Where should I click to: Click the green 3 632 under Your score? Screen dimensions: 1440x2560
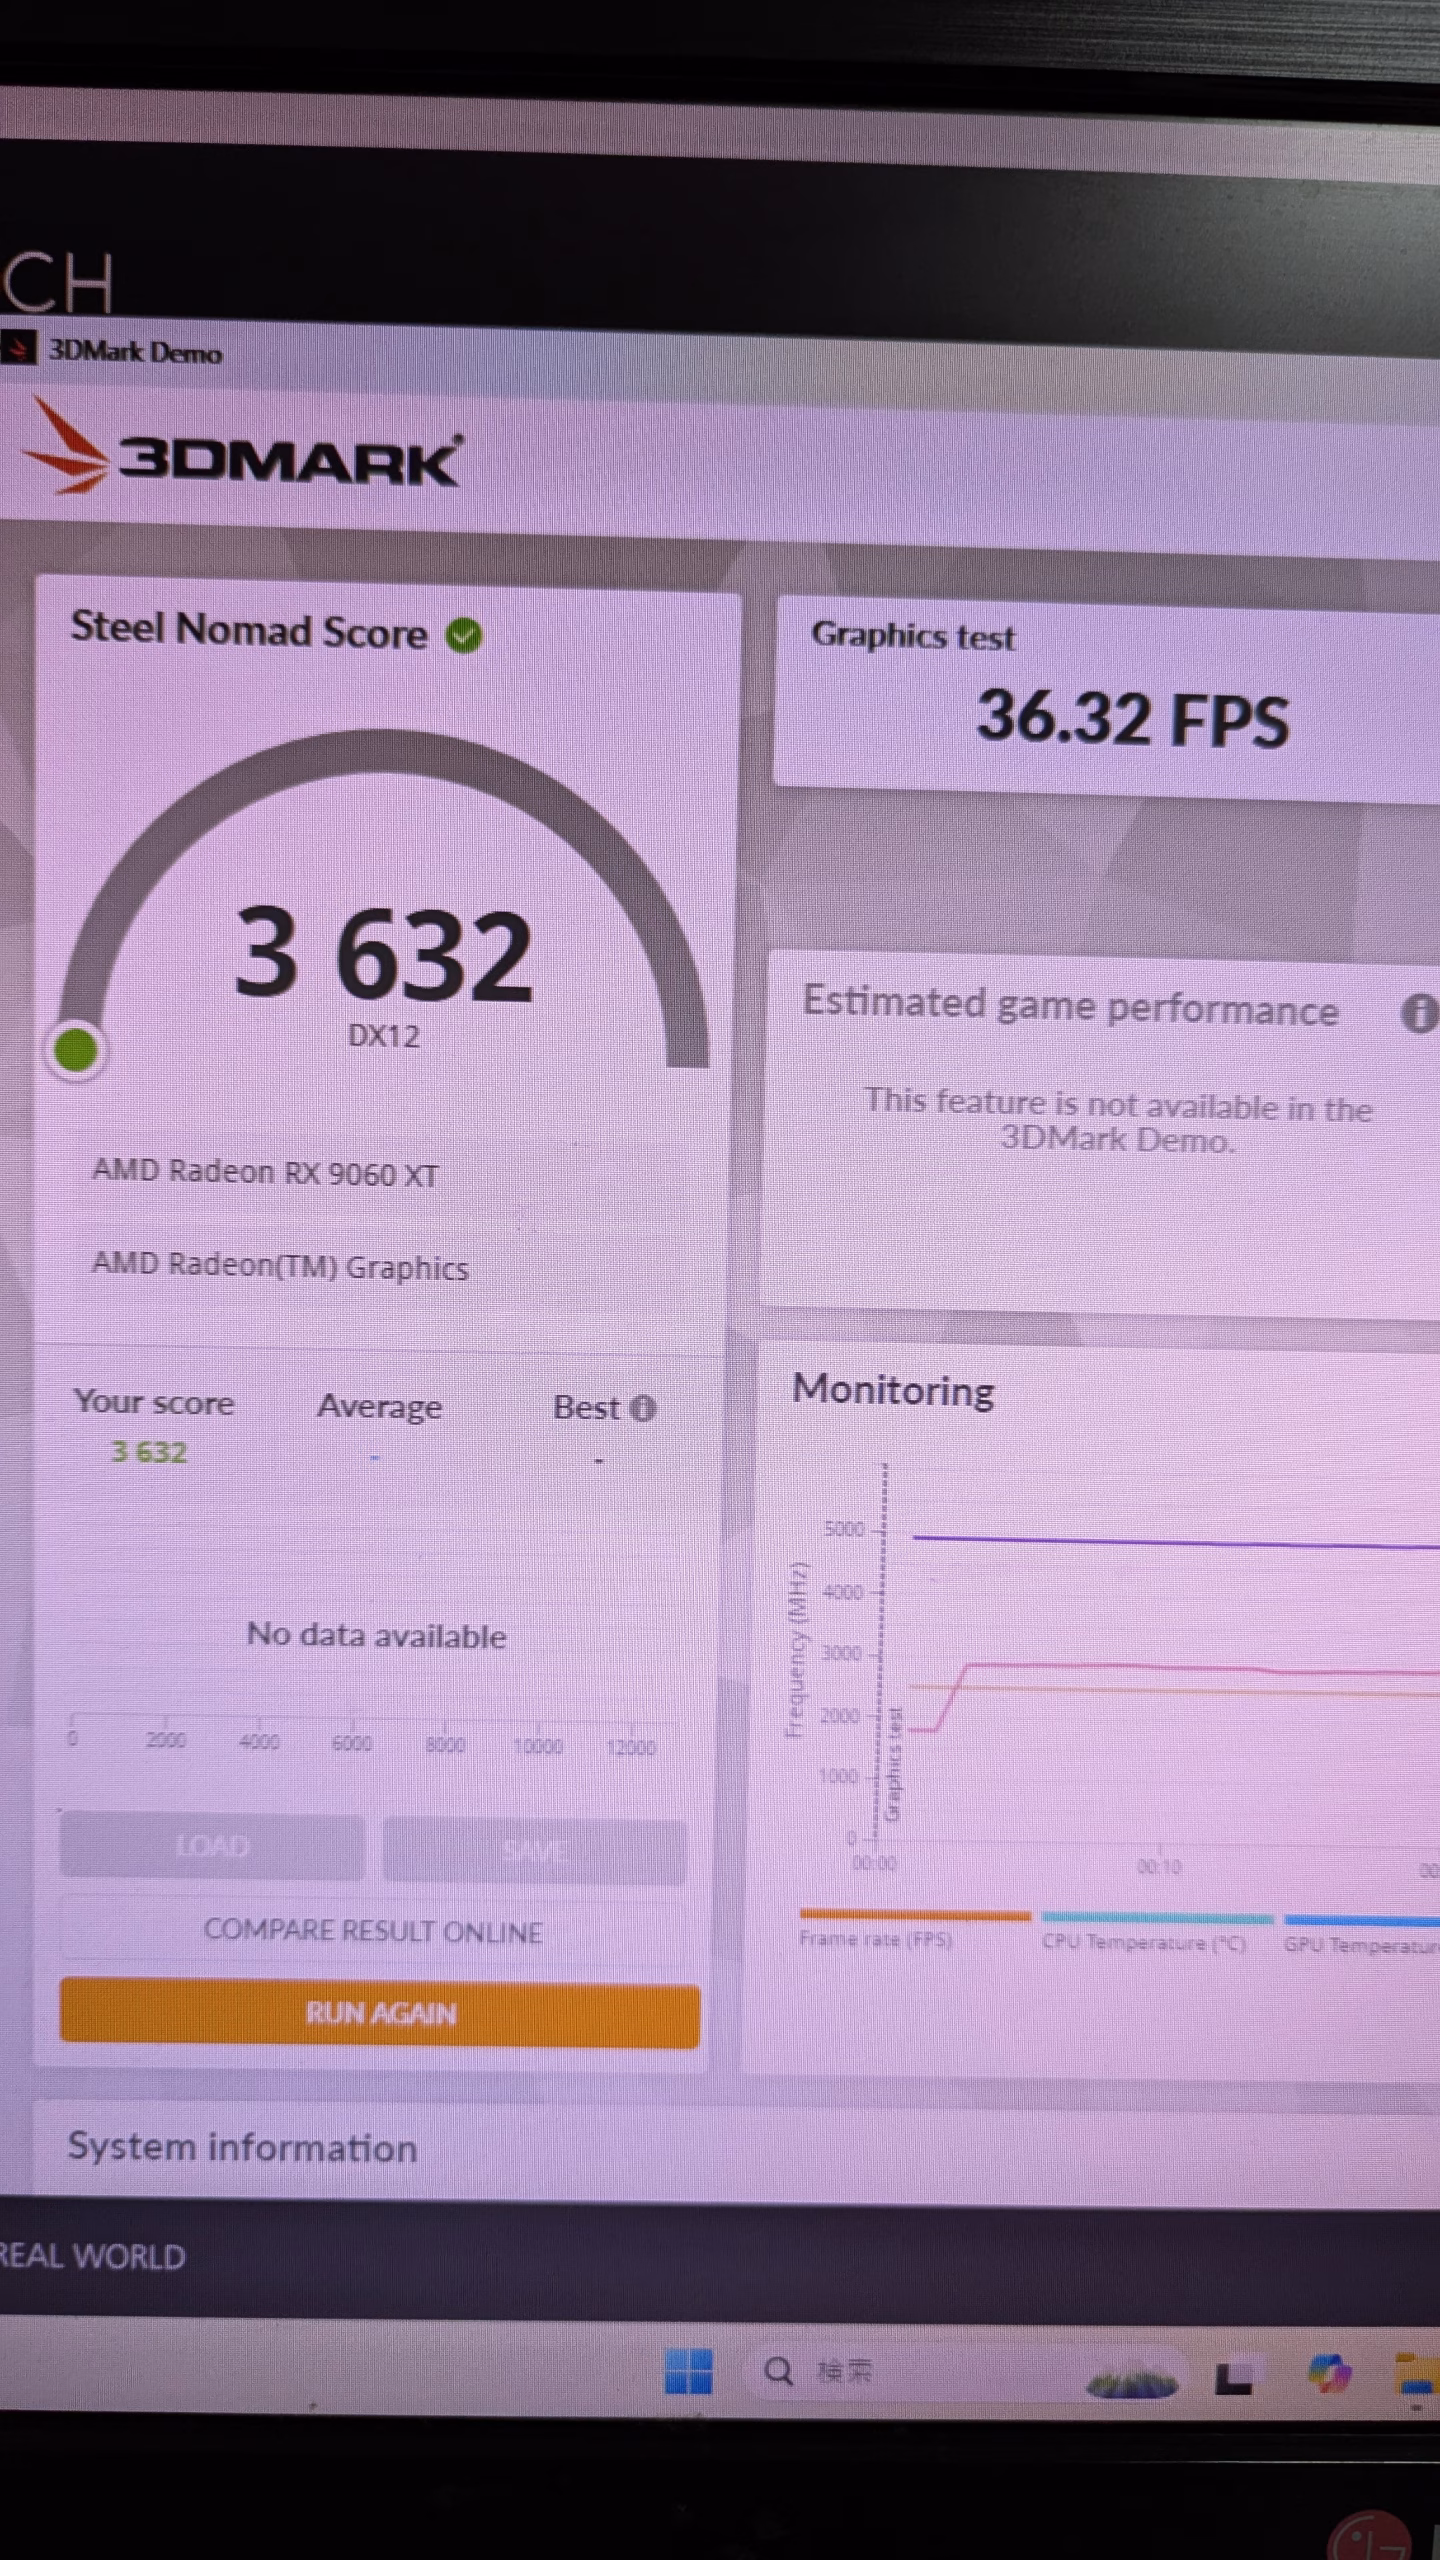pyautogui.click(x=149, y=1452)
